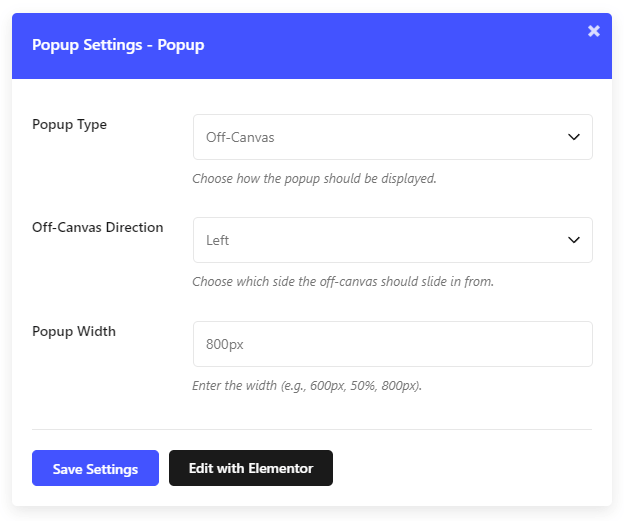The height and width of the screenshot is (521, 624).
Task: Click the divider line above Save Settings
Action: point(312,429)
